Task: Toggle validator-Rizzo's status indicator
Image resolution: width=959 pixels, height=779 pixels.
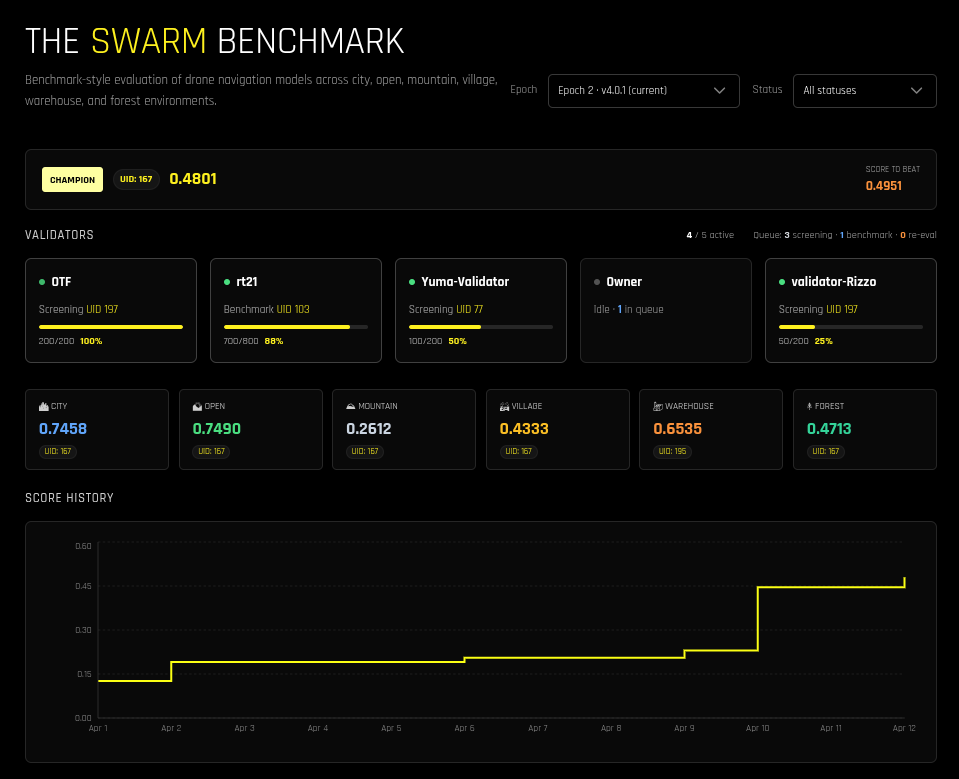Action: 780,281
